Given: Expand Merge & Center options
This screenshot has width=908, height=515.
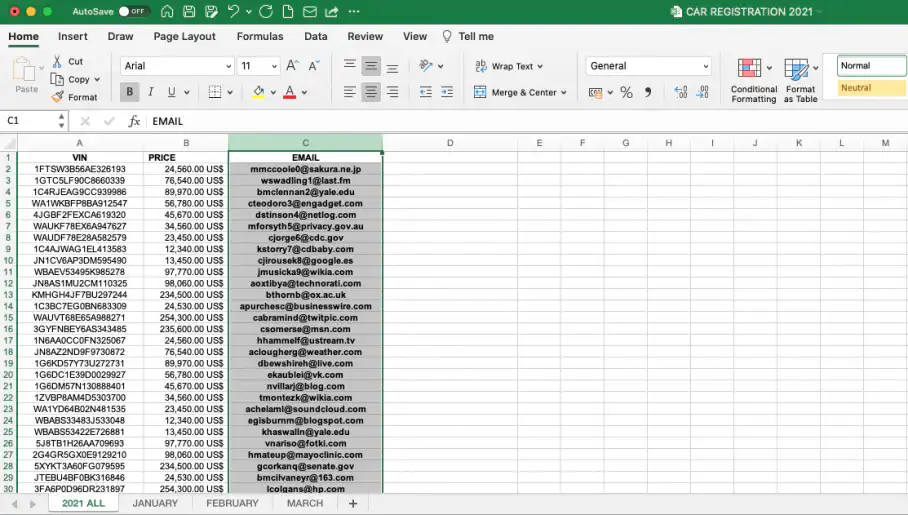Looking at the screenshot, I should [563, 92].
